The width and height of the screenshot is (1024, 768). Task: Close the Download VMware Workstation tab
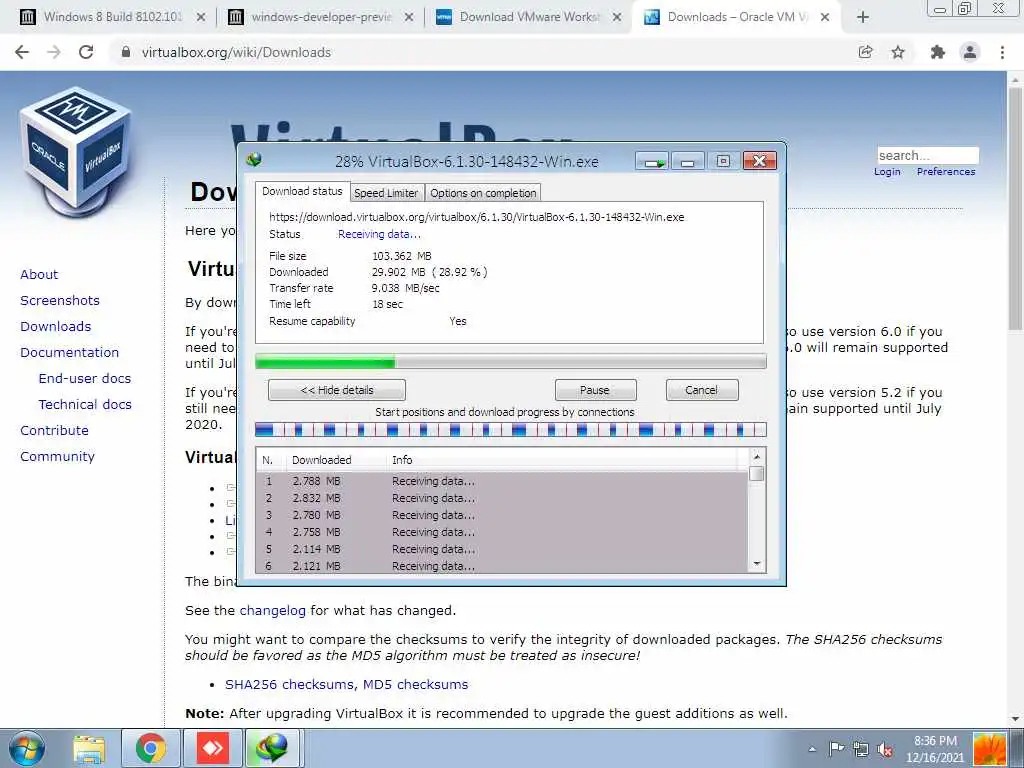click(616, 17)
